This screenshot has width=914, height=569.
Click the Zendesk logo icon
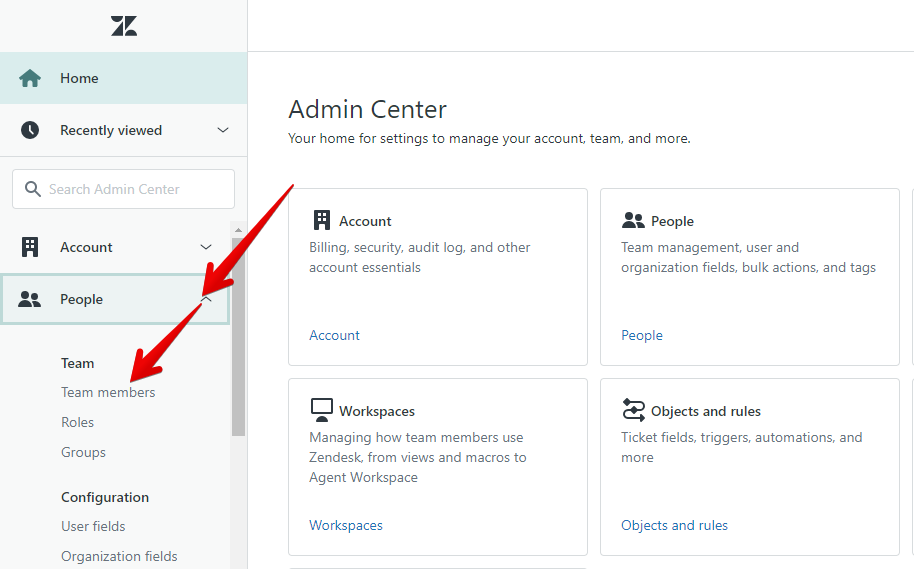(x=124, y=26)
